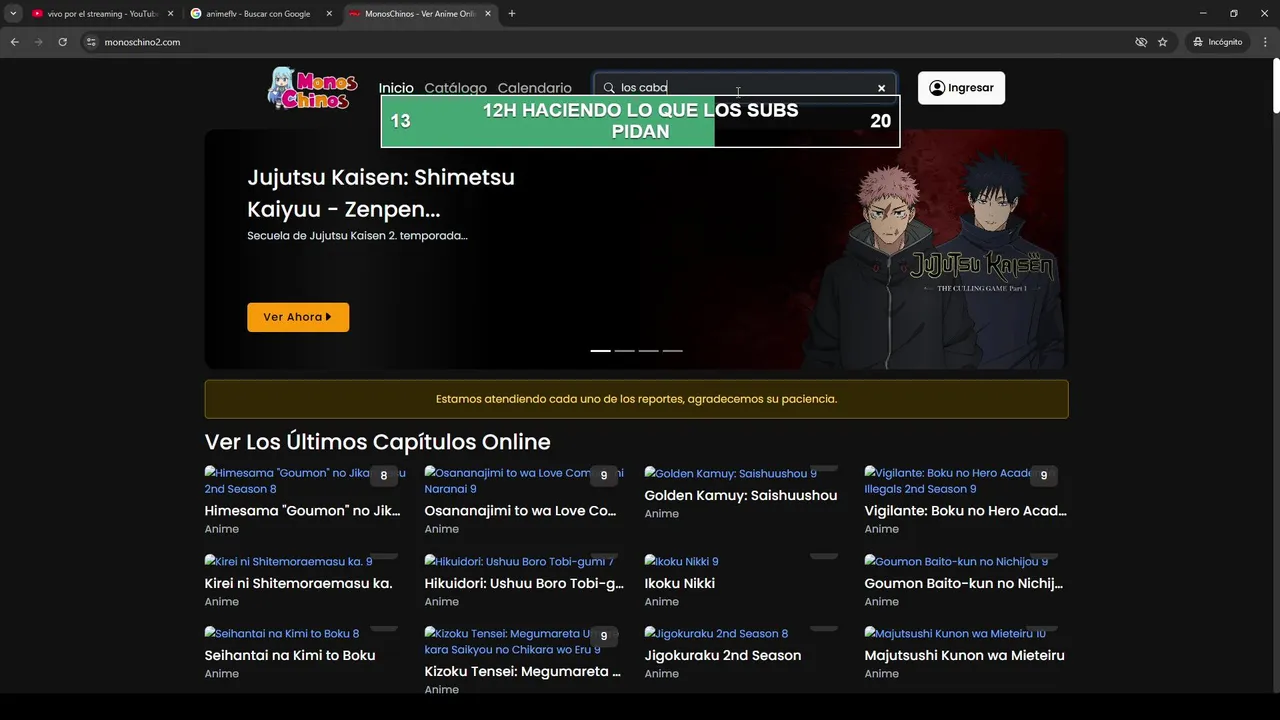Click the search magnifier icon
1280x720 pixels.
tap(609, 88)
